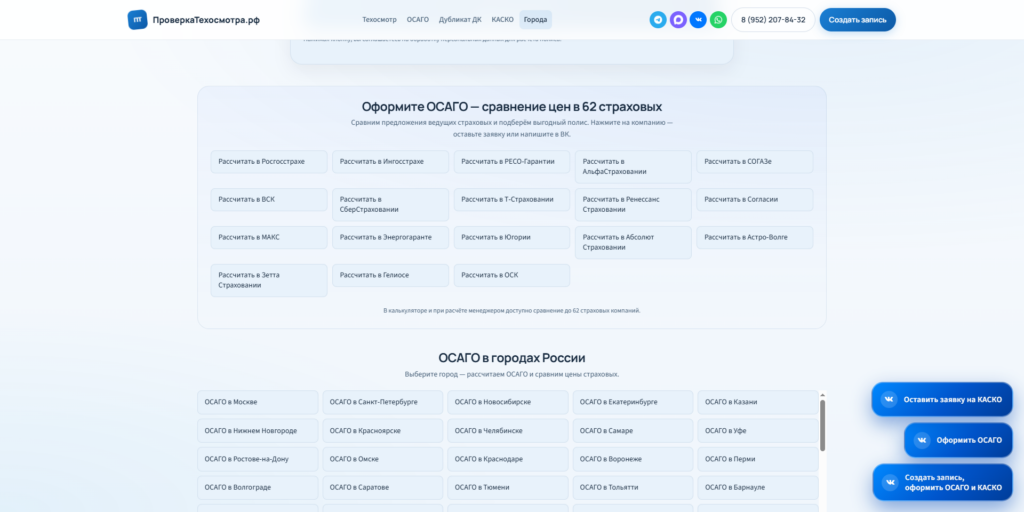Select Рассчитать в СОГАЗе
Viewport: 1024px width, 512px height.
coord(755,162)
